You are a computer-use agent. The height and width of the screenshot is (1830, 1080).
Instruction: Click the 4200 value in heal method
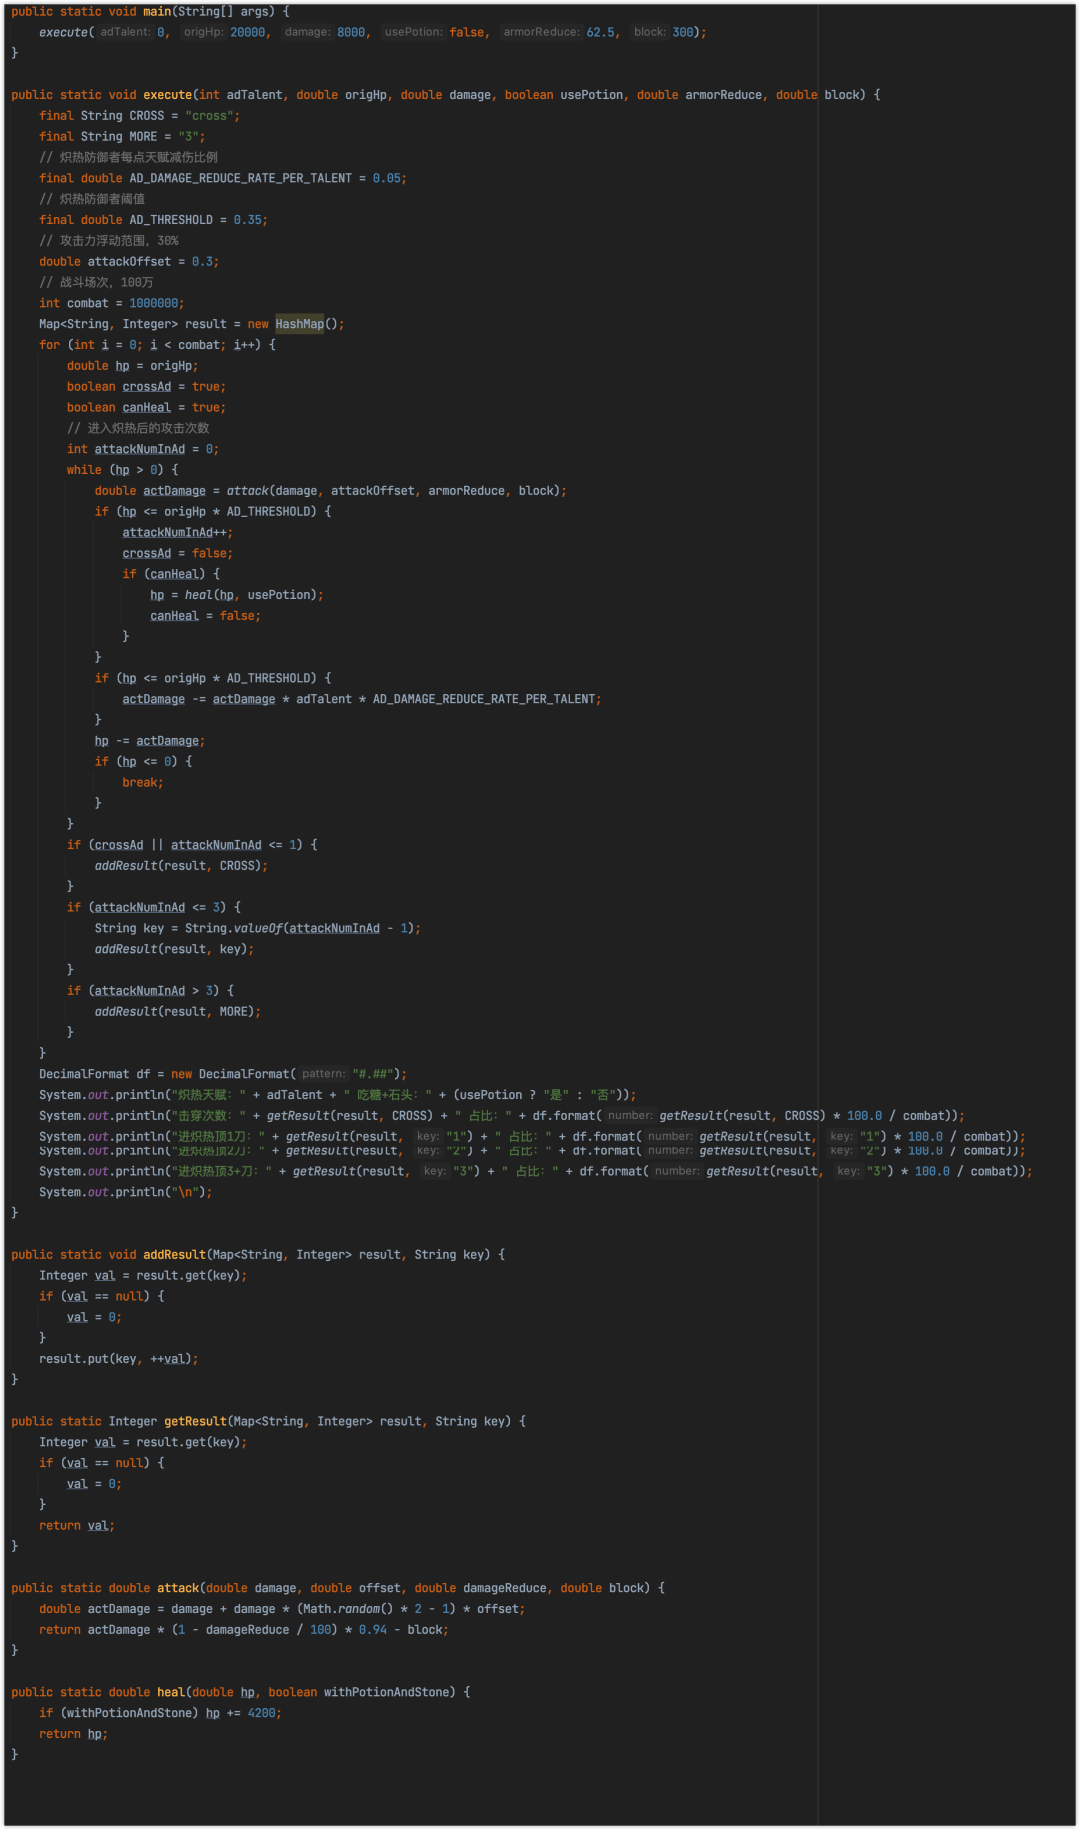tap(261, 1713)
